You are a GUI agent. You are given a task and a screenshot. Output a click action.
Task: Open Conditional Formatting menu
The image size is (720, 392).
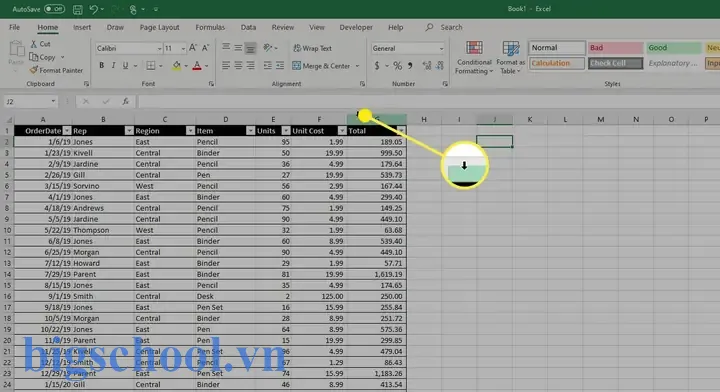[474, 58]
